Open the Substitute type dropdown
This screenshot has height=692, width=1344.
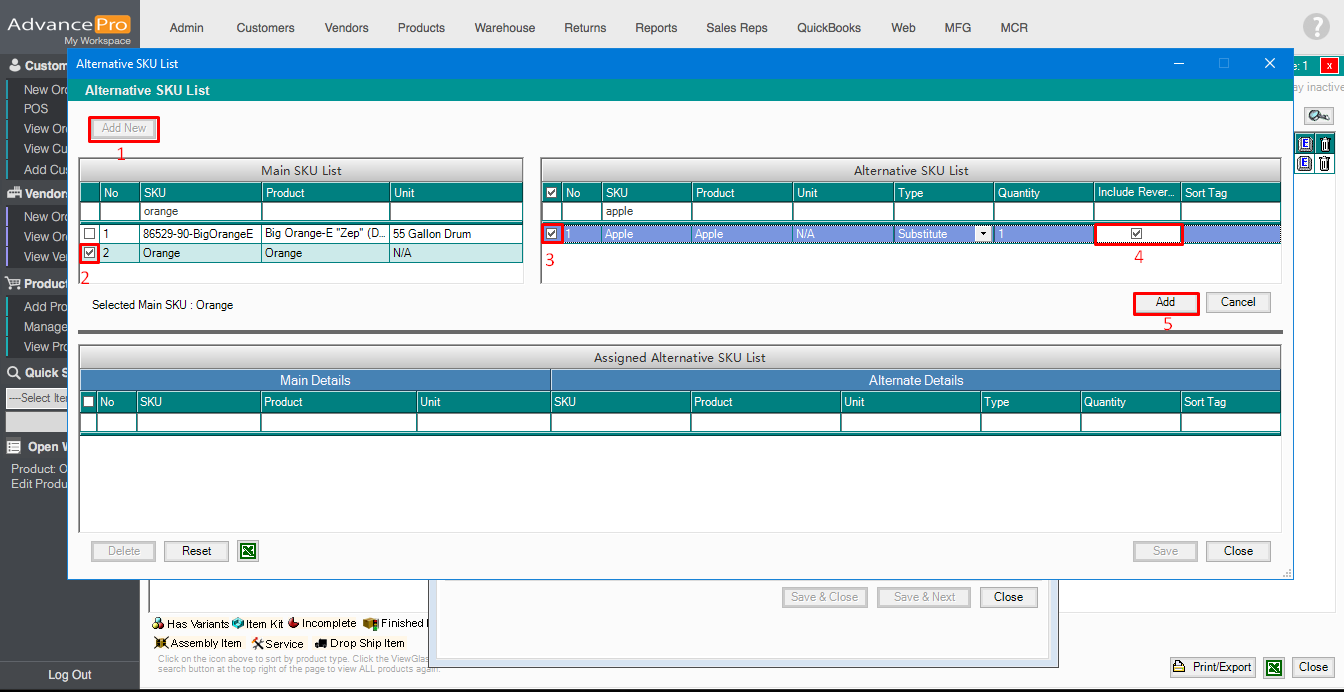click(x=983, y=234)
